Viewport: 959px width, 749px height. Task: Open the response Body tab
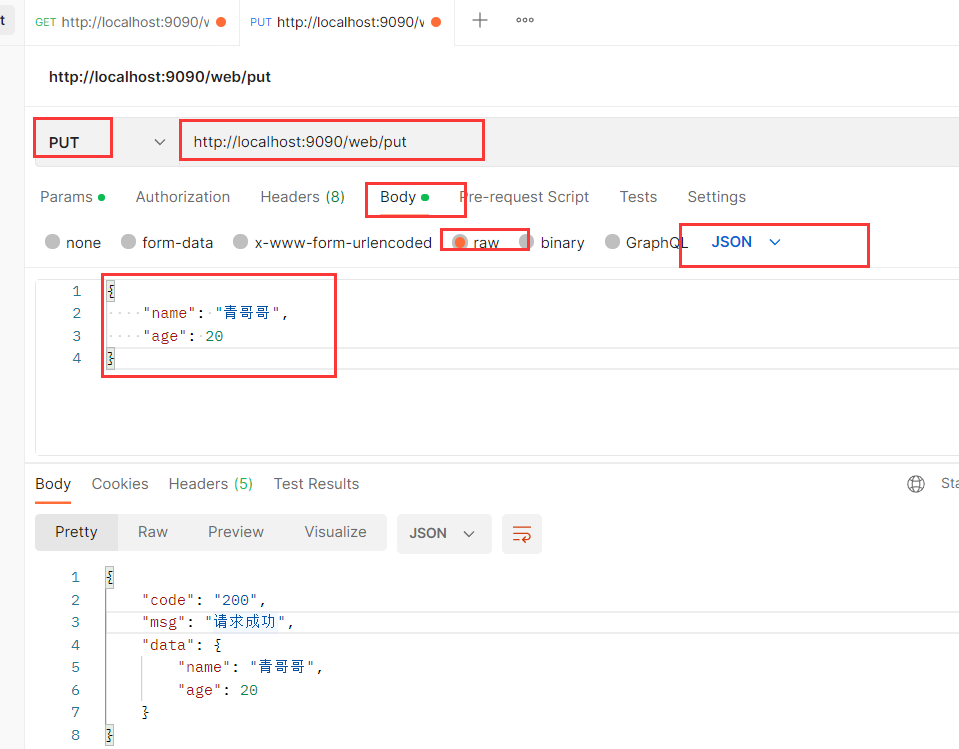coord(53,484)
